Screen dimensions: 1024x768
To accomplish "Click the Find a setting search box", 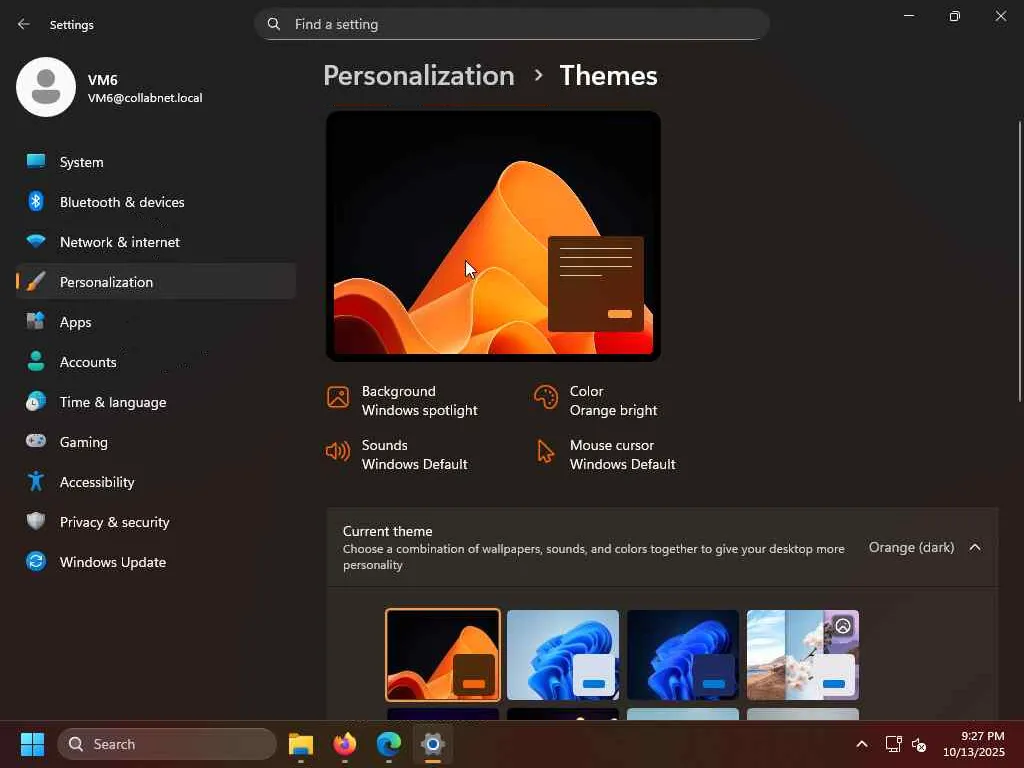I will [x=512, y=24].
